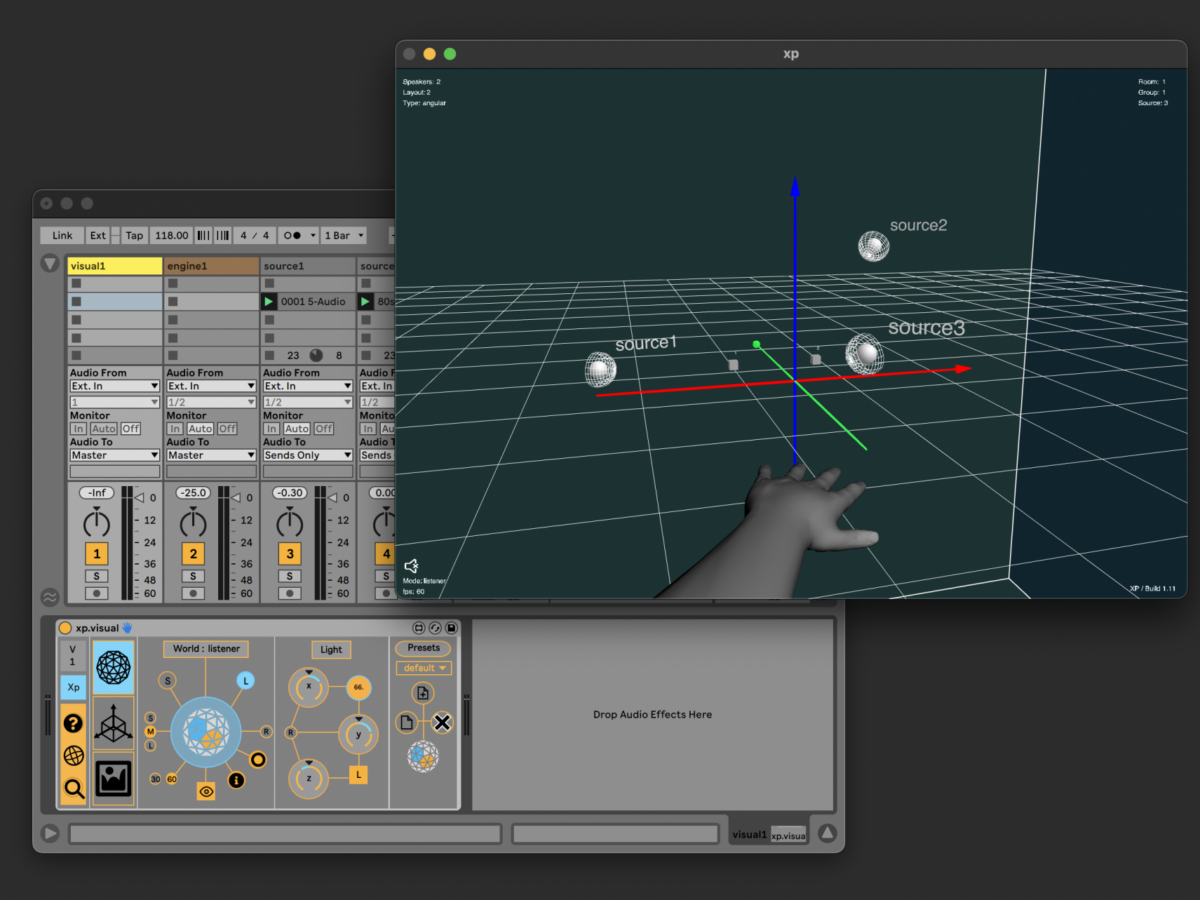Screen dimensions: 1200x900
Task: Open the default presets dropdown
Action: click(424, 668)
